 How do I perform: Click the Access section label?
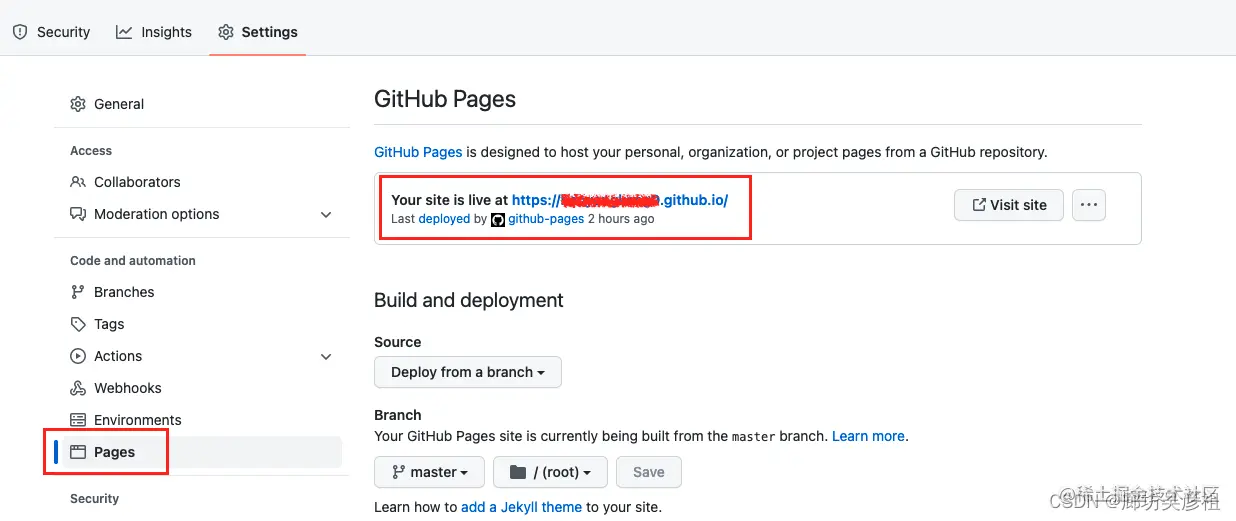(91, 151)
